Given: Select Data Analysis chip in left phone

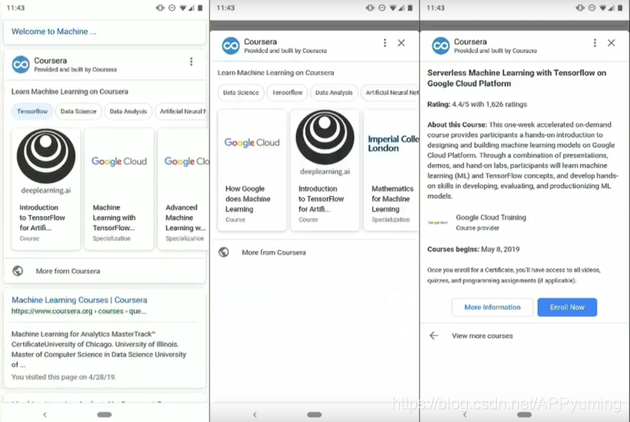Looking at the screenshot, I should point(128,111).
